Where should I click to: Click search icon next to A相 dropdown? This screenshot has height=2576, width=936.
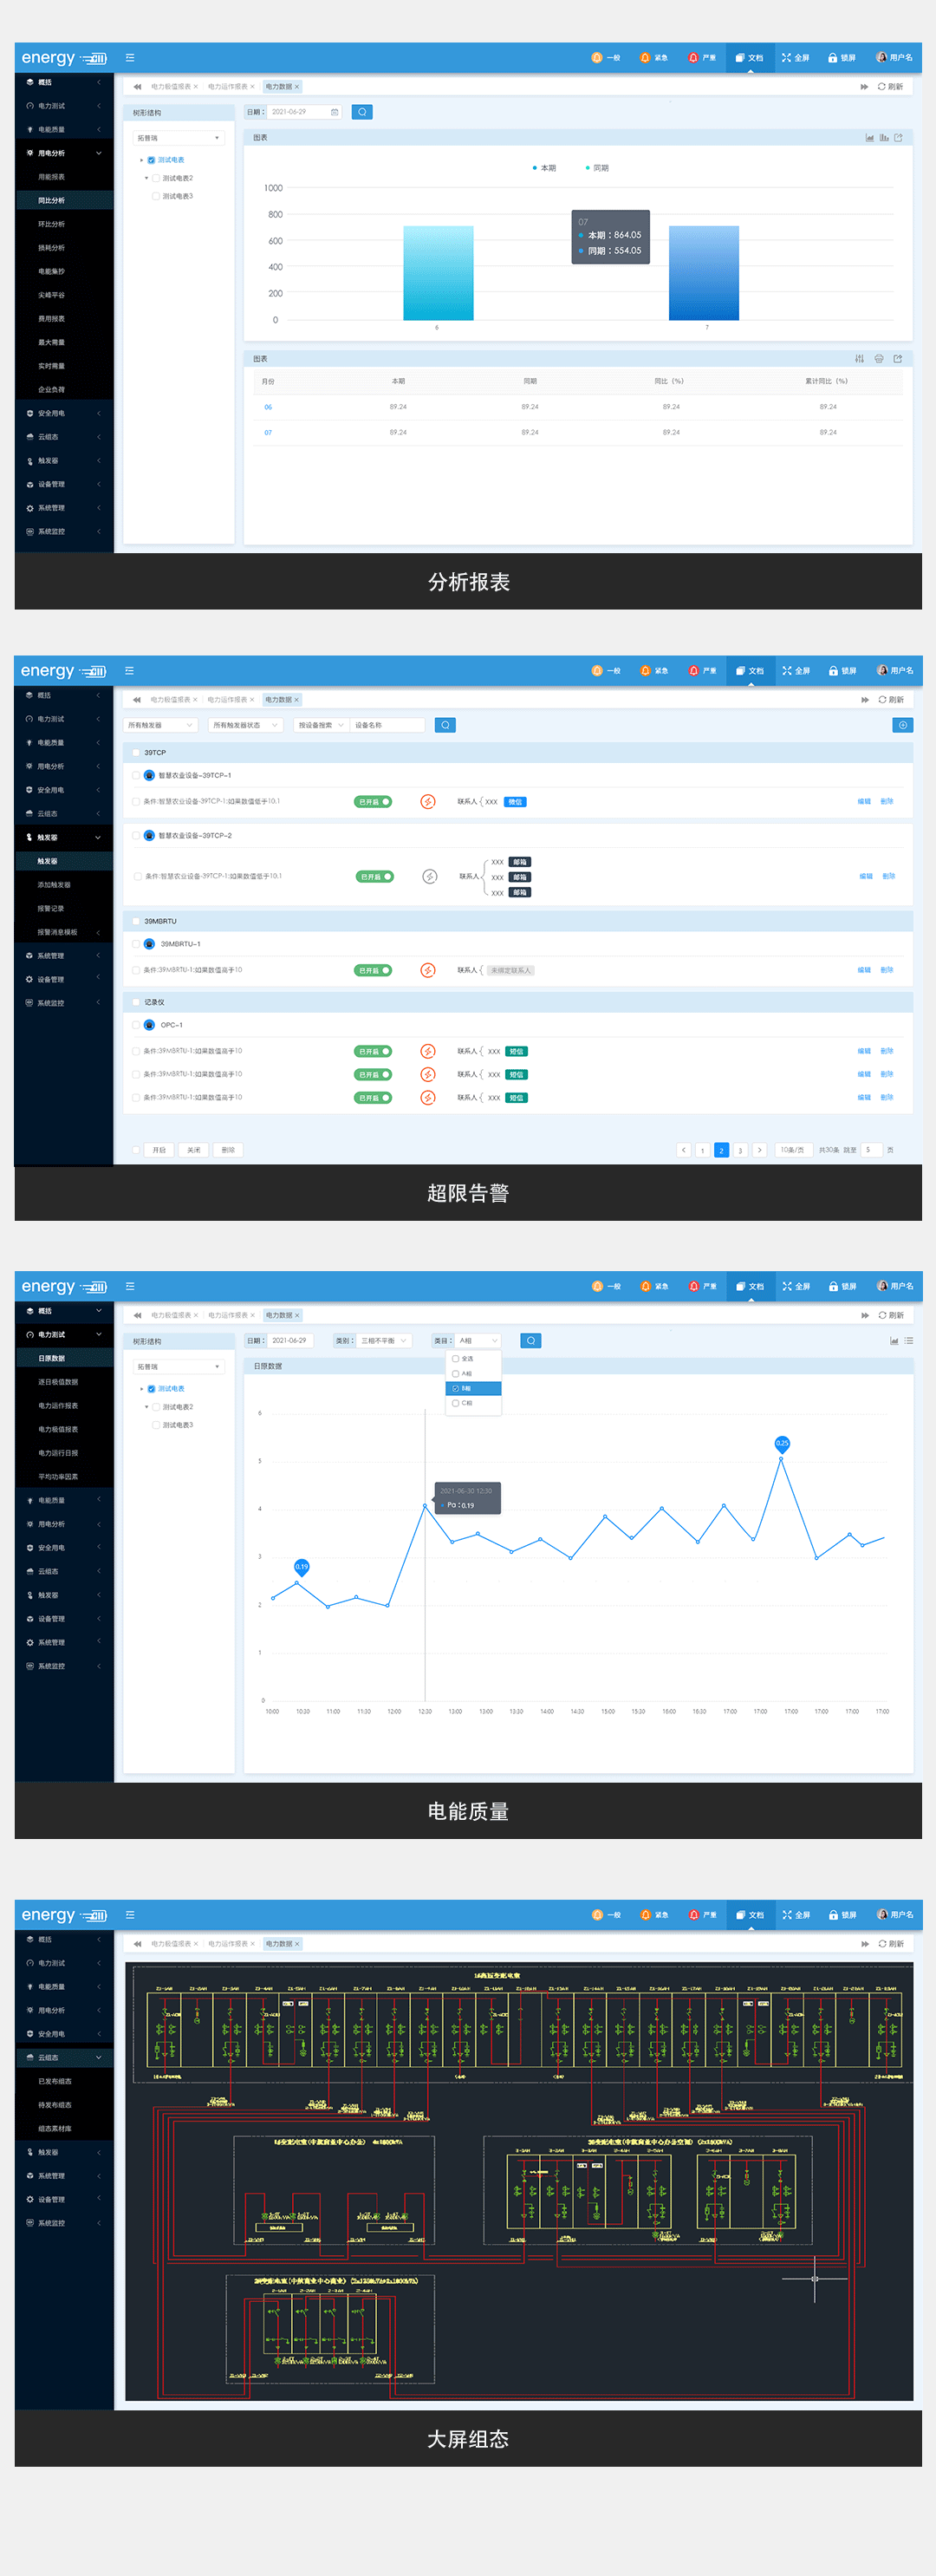[x=531, y=1340]
